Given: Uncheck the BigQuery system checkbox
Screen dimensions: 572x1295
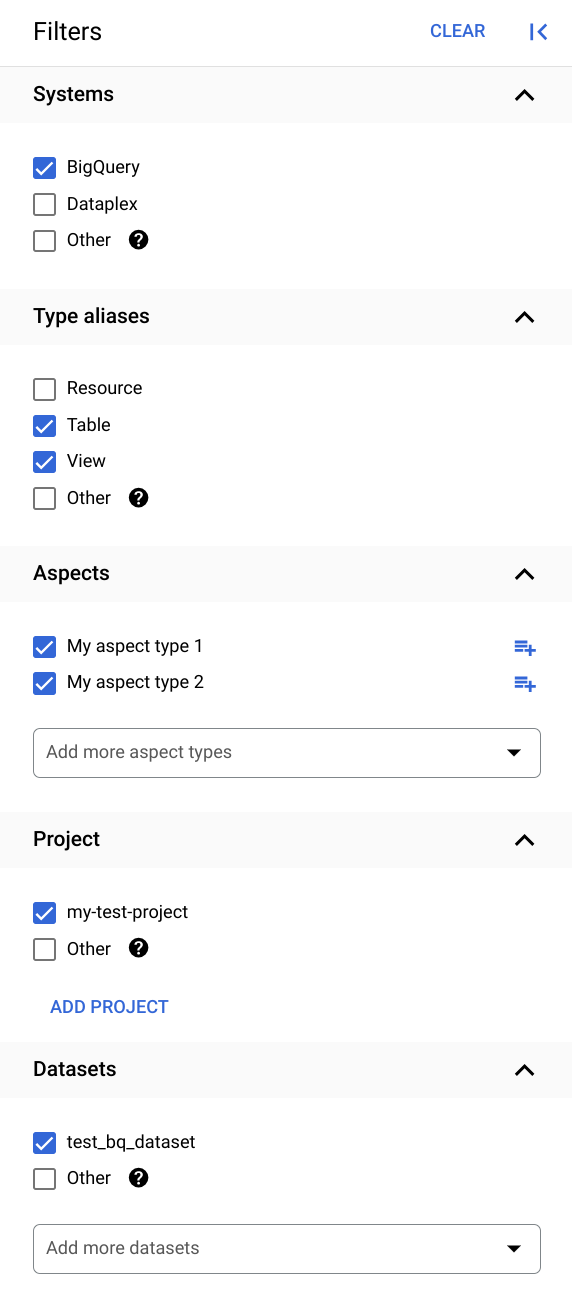Looking at the screenshot, I should tap(44, 168).
